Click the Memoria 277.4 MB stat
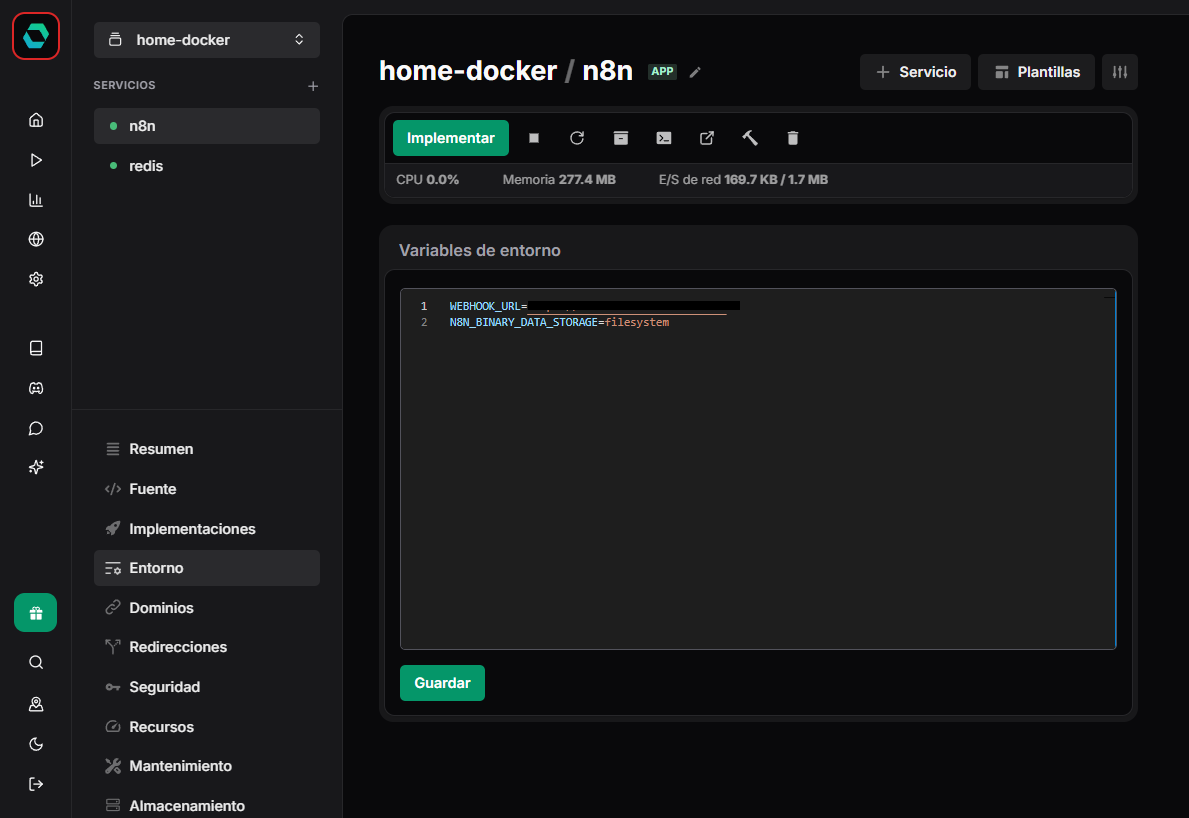 [x=559, y=180]
